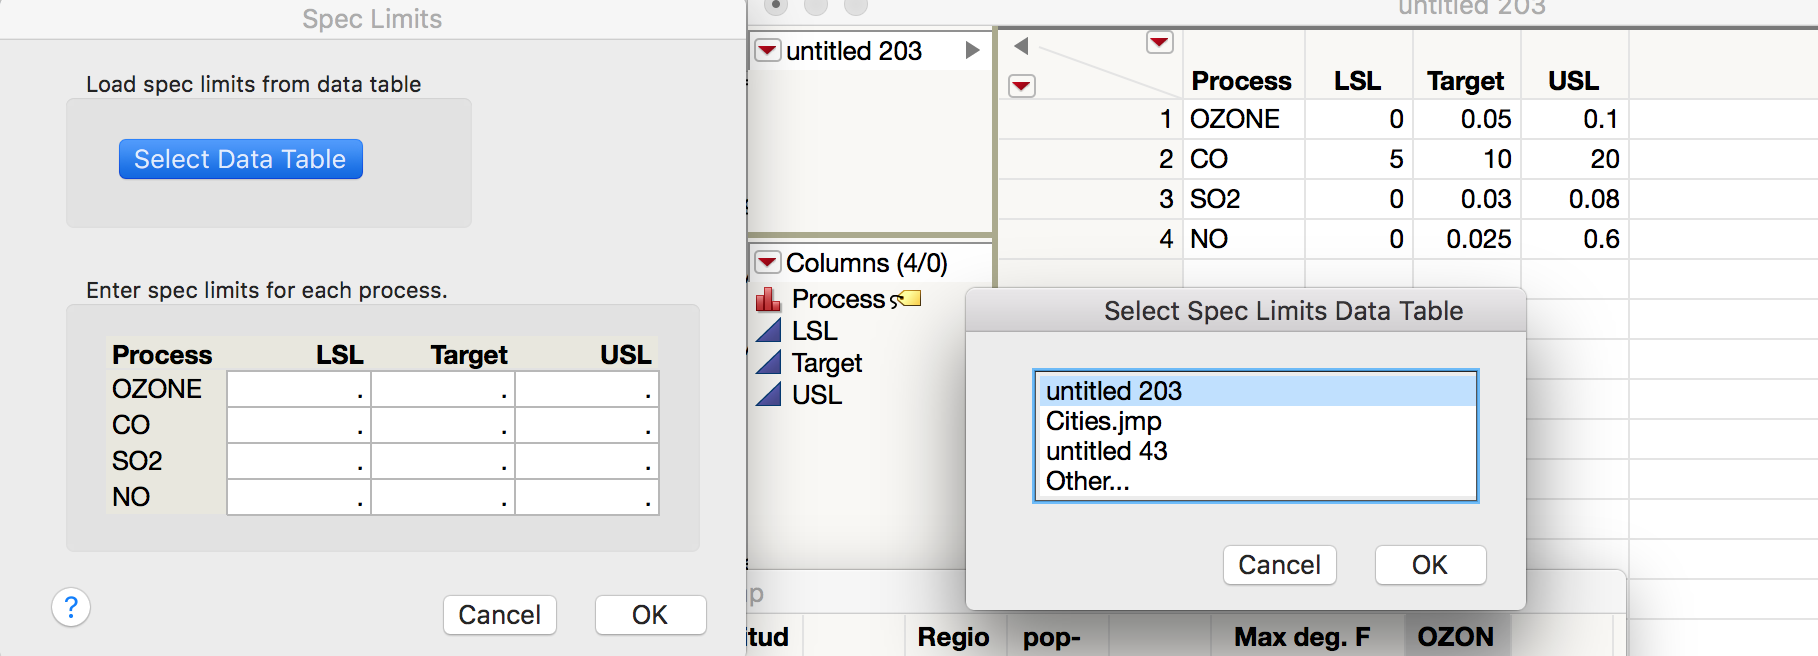Viewport: 1818px width, 656px height.
Task: Click the CO Target input field
Action: click(442, 426)
